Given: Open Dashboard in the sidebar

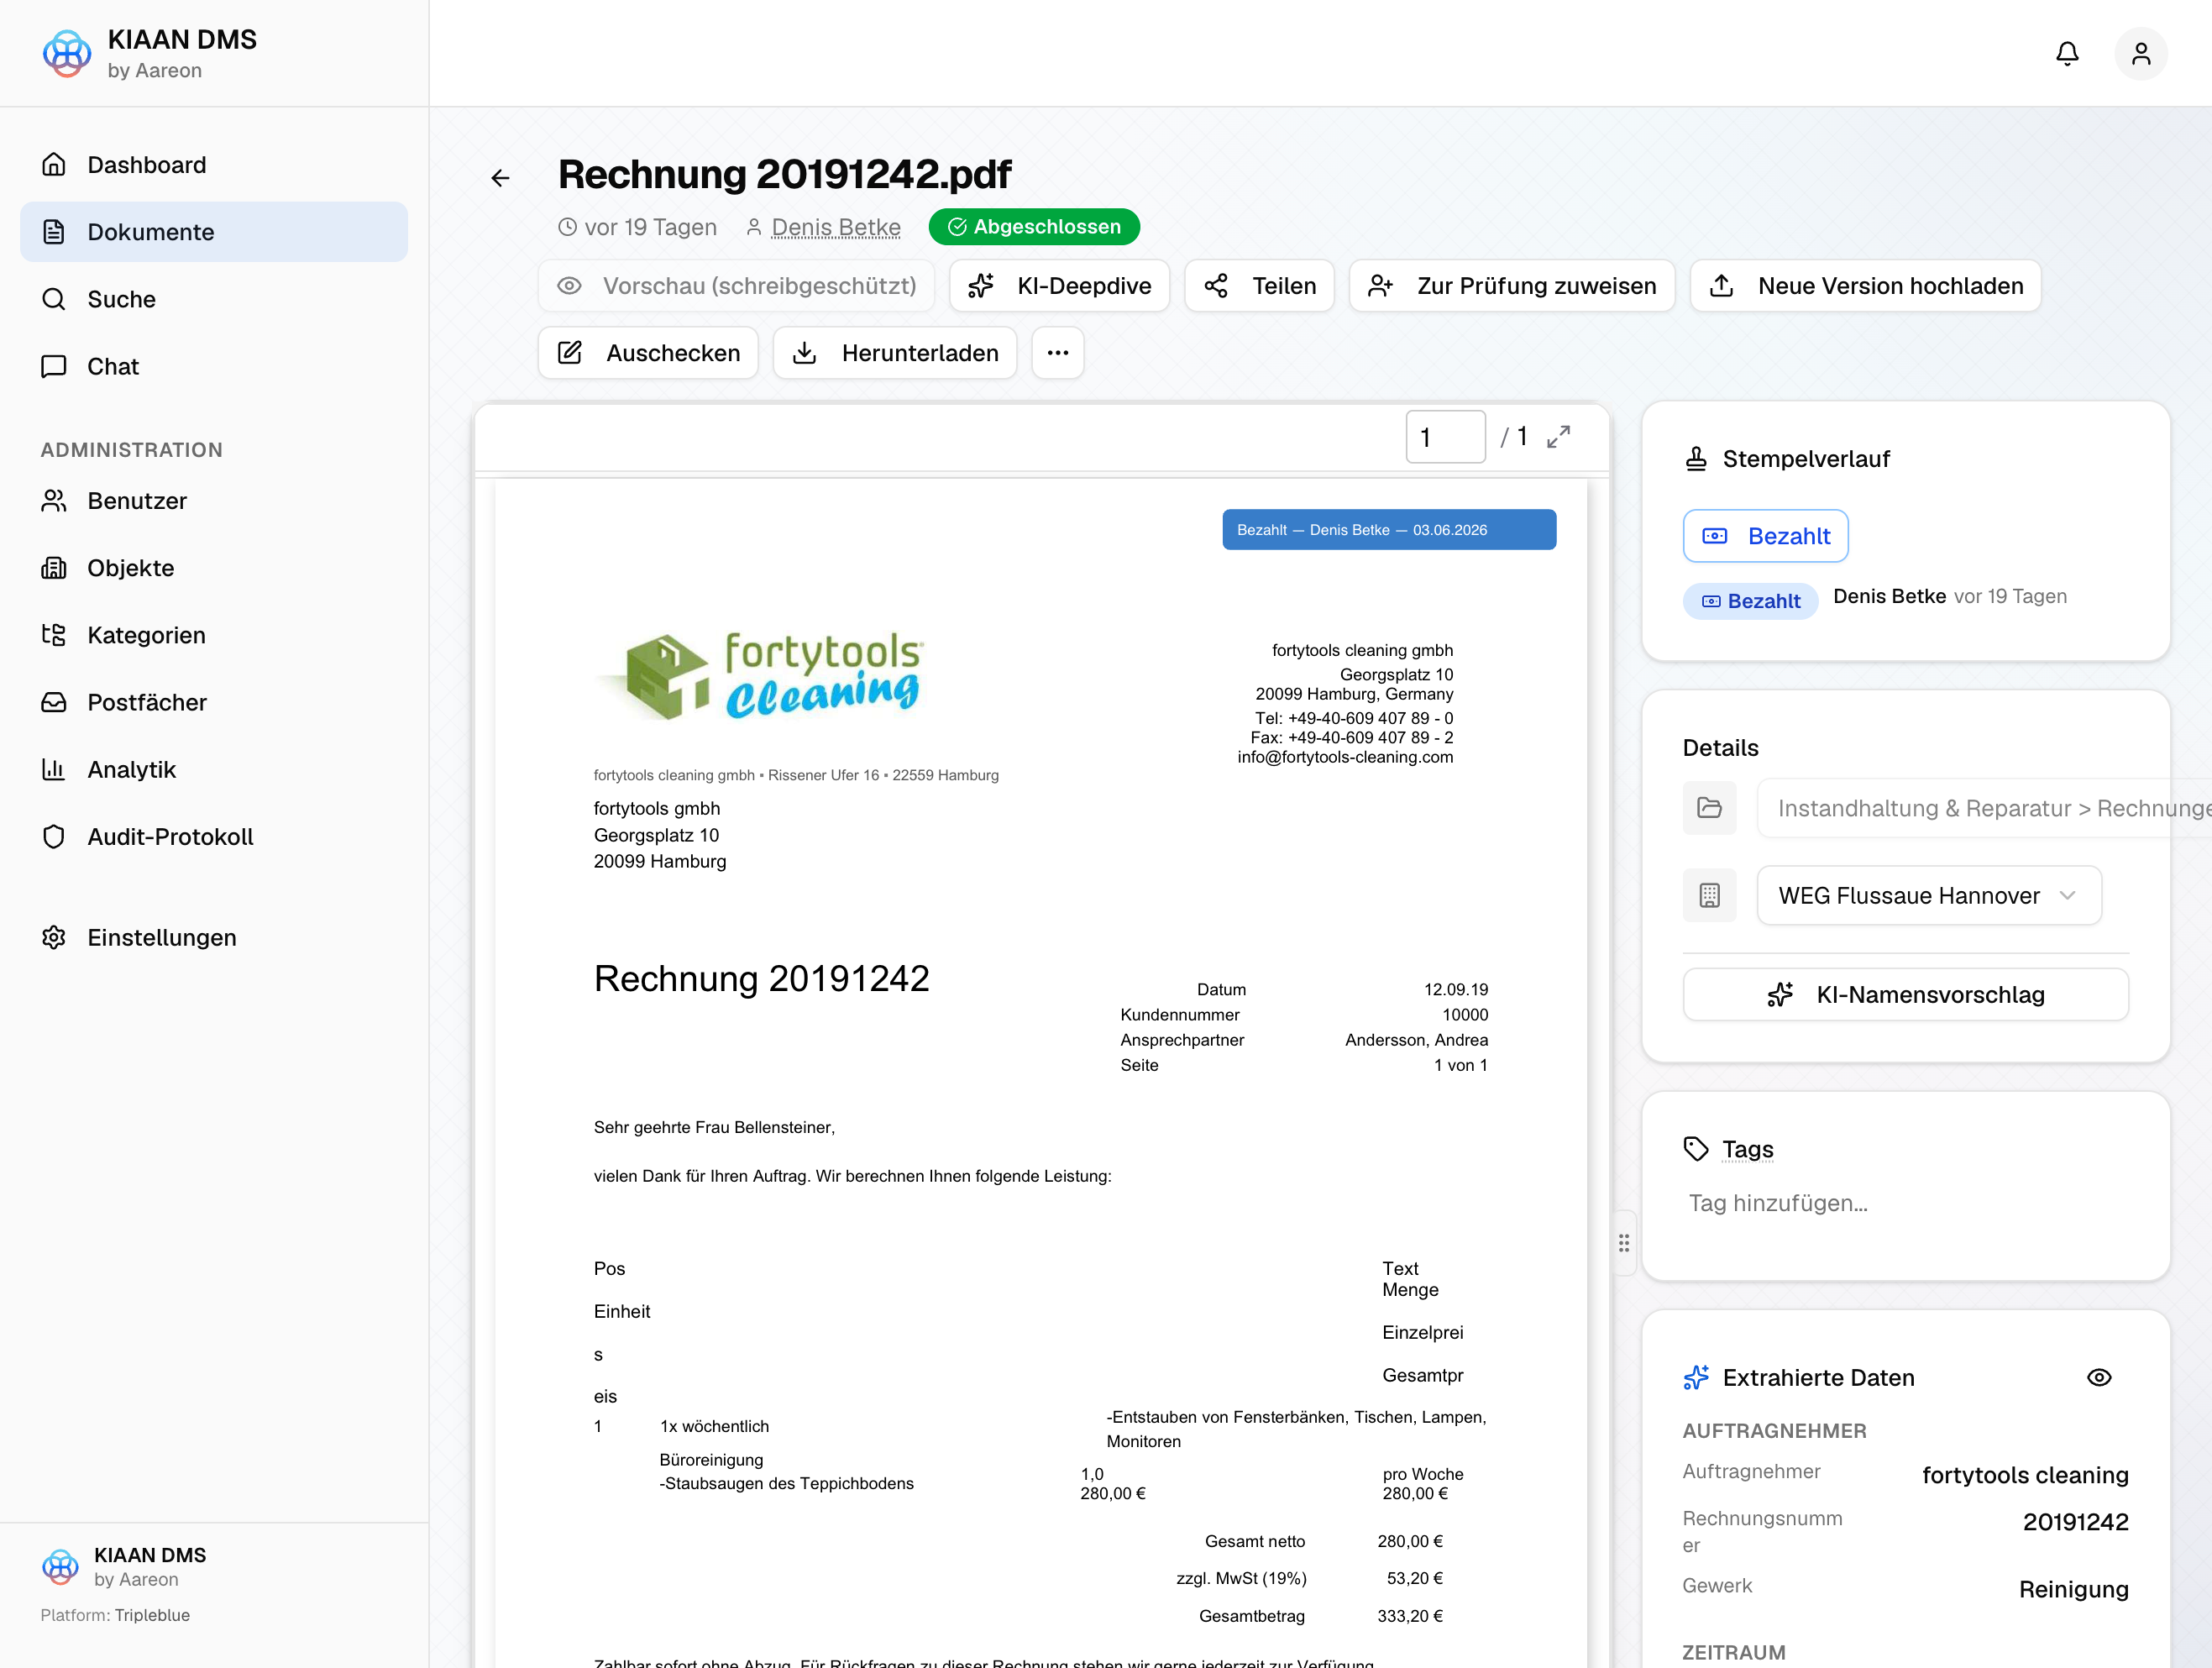Looking at the screenshot, I should (214, 164).
